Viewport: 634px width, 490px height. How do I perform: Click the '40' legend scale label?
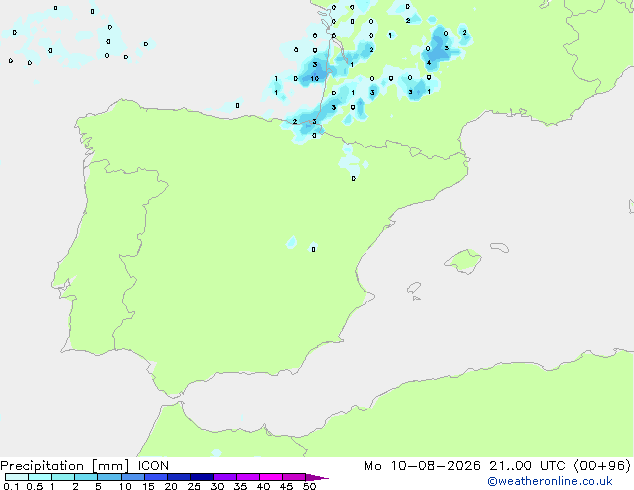[x=263, y=486]
